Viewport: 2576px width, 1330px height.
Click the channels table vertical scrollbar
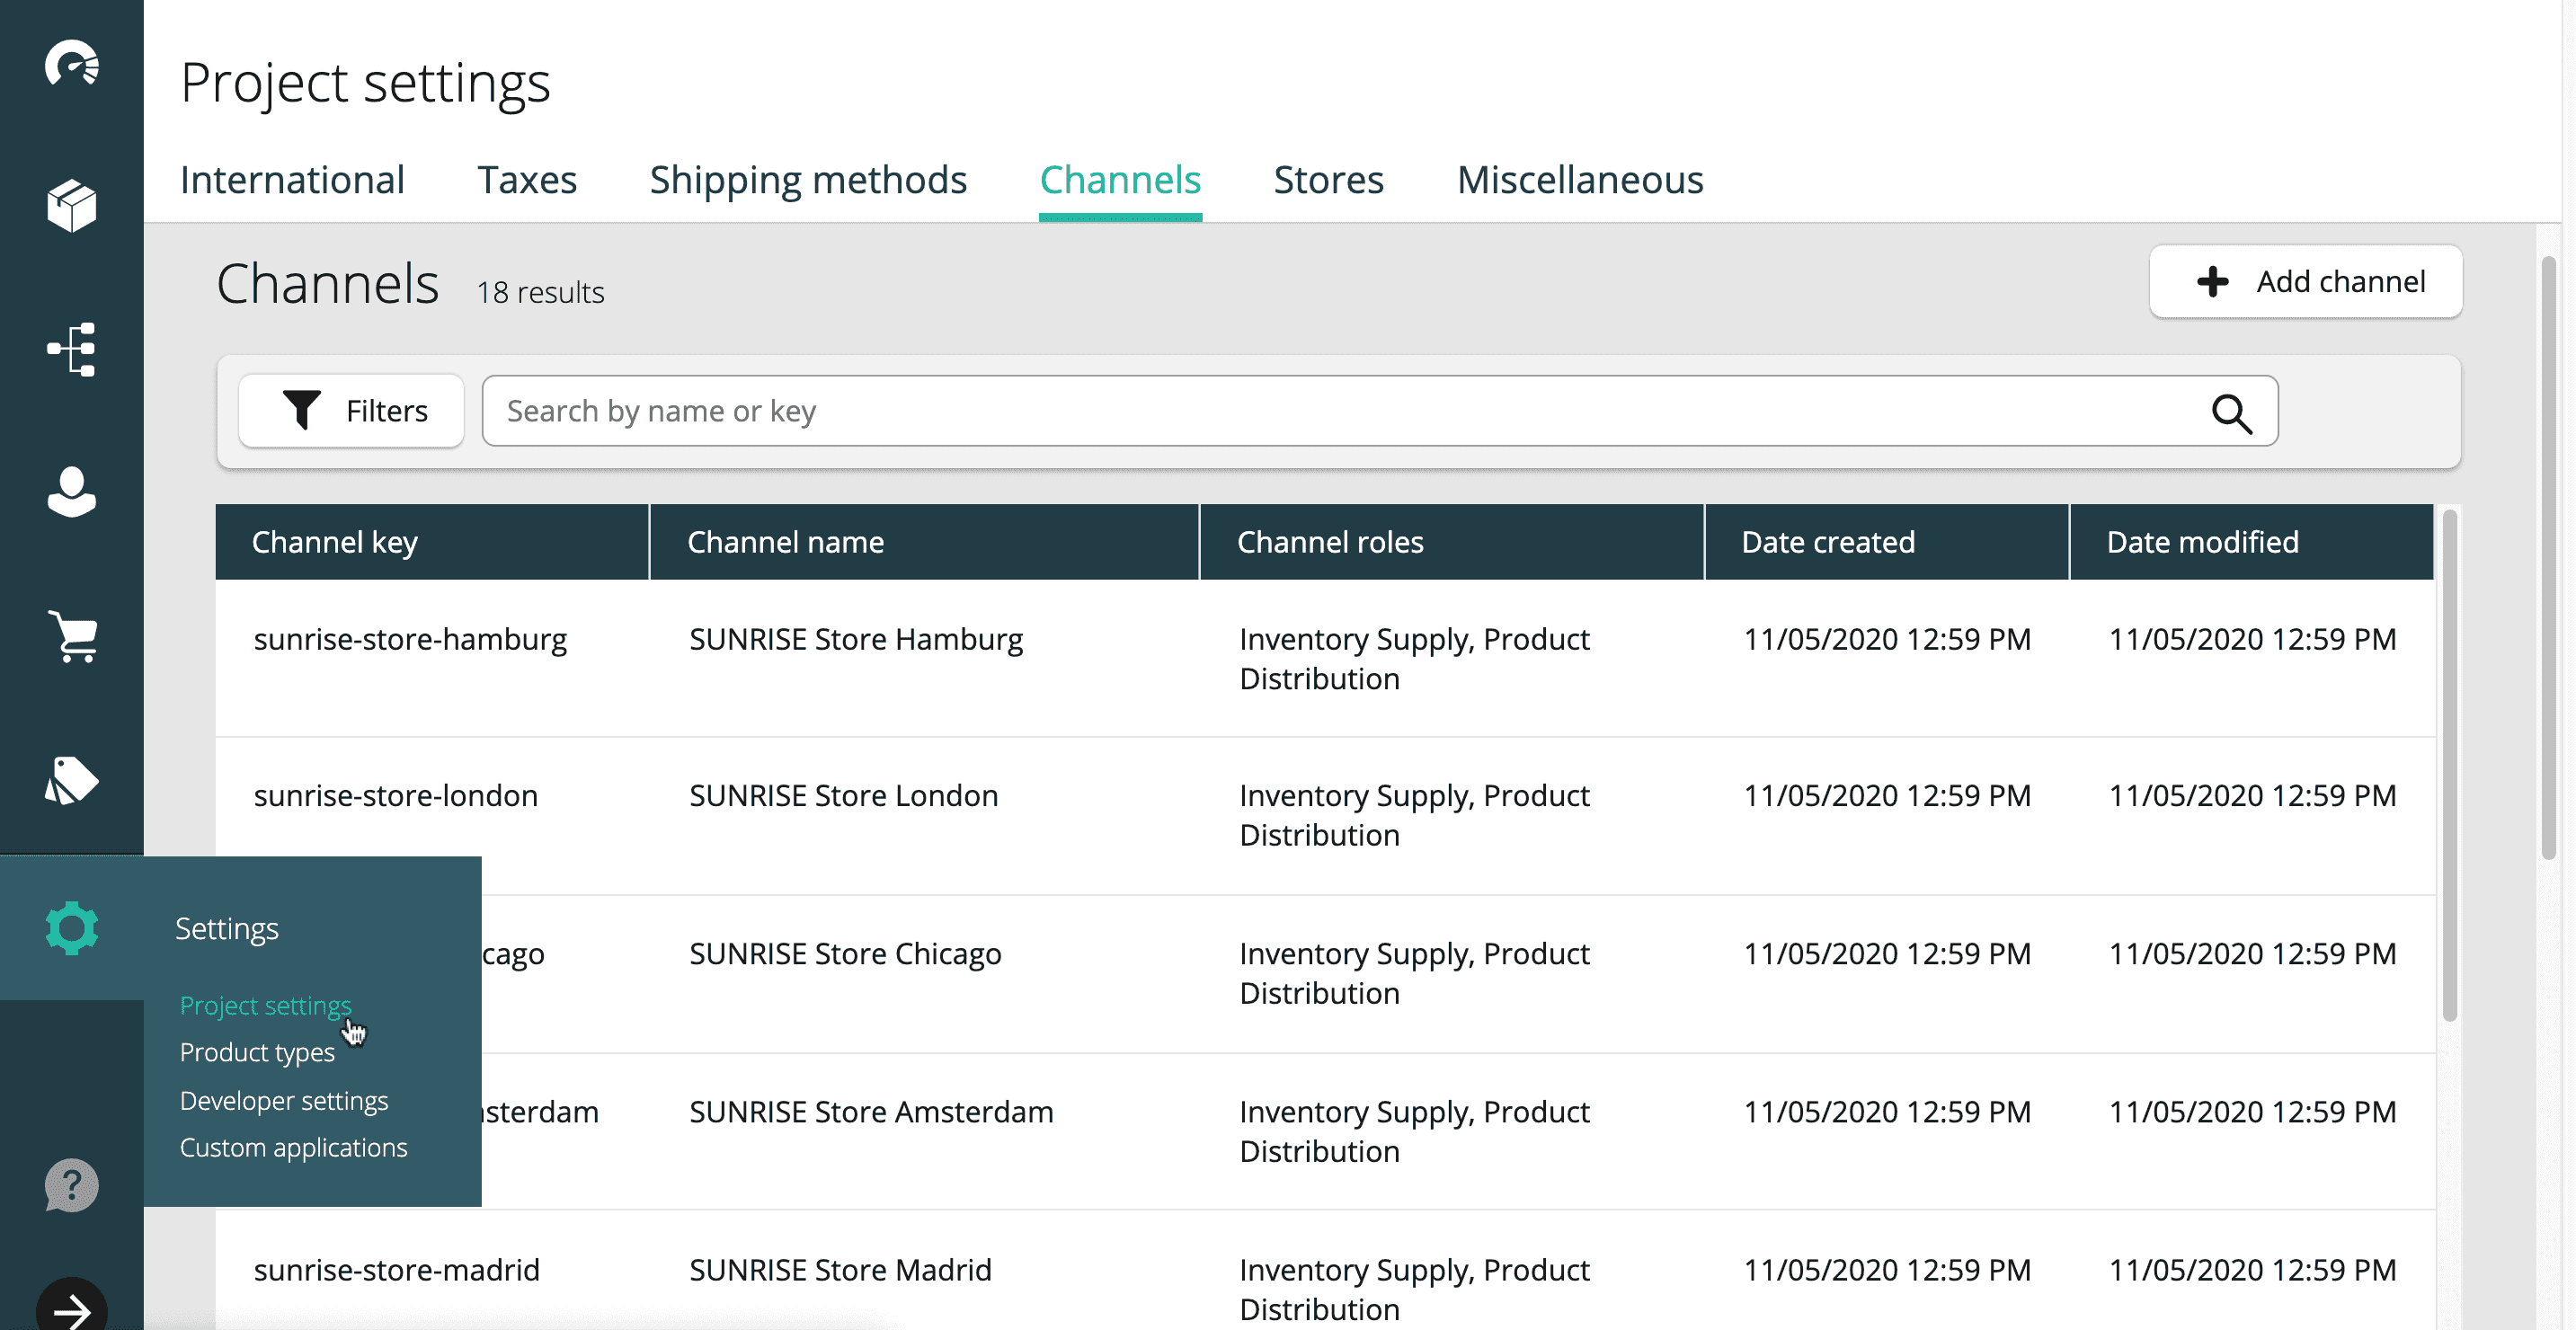click(x=2449, y=765)
